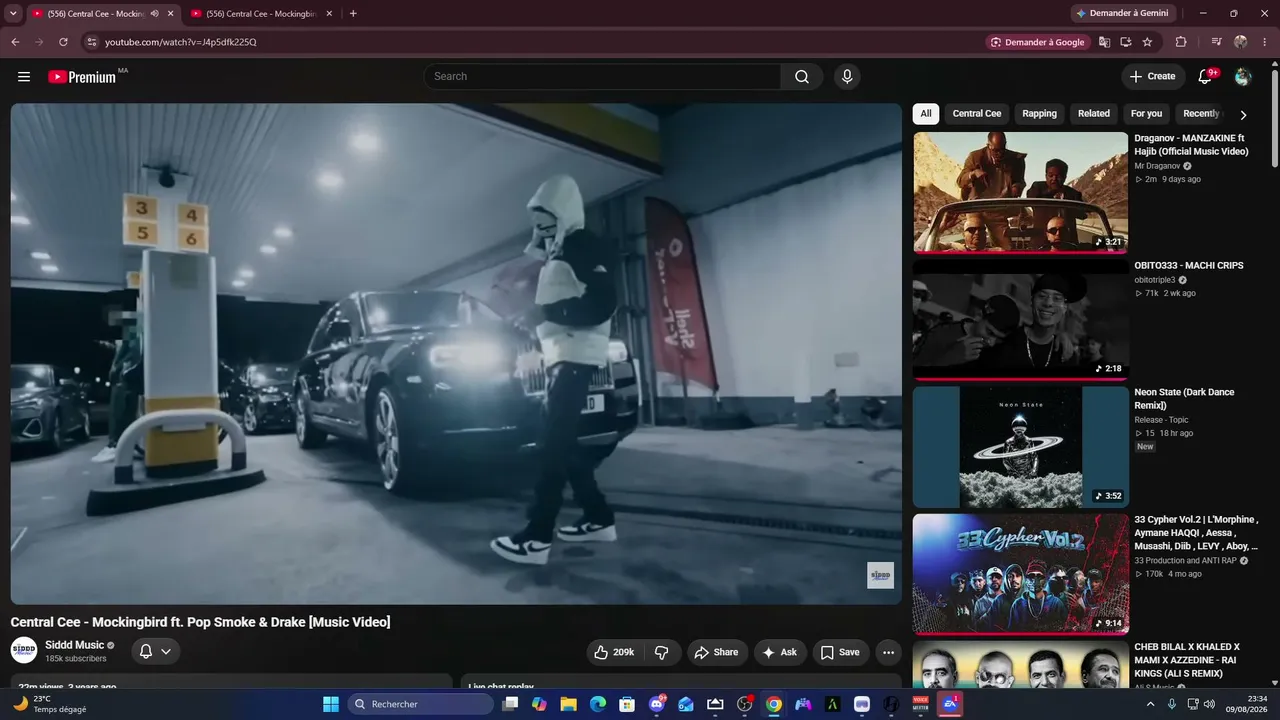Filter suggestions by Rapping chip
The width and height of the screenshot is (1280, 720).
pos(1039,114)
